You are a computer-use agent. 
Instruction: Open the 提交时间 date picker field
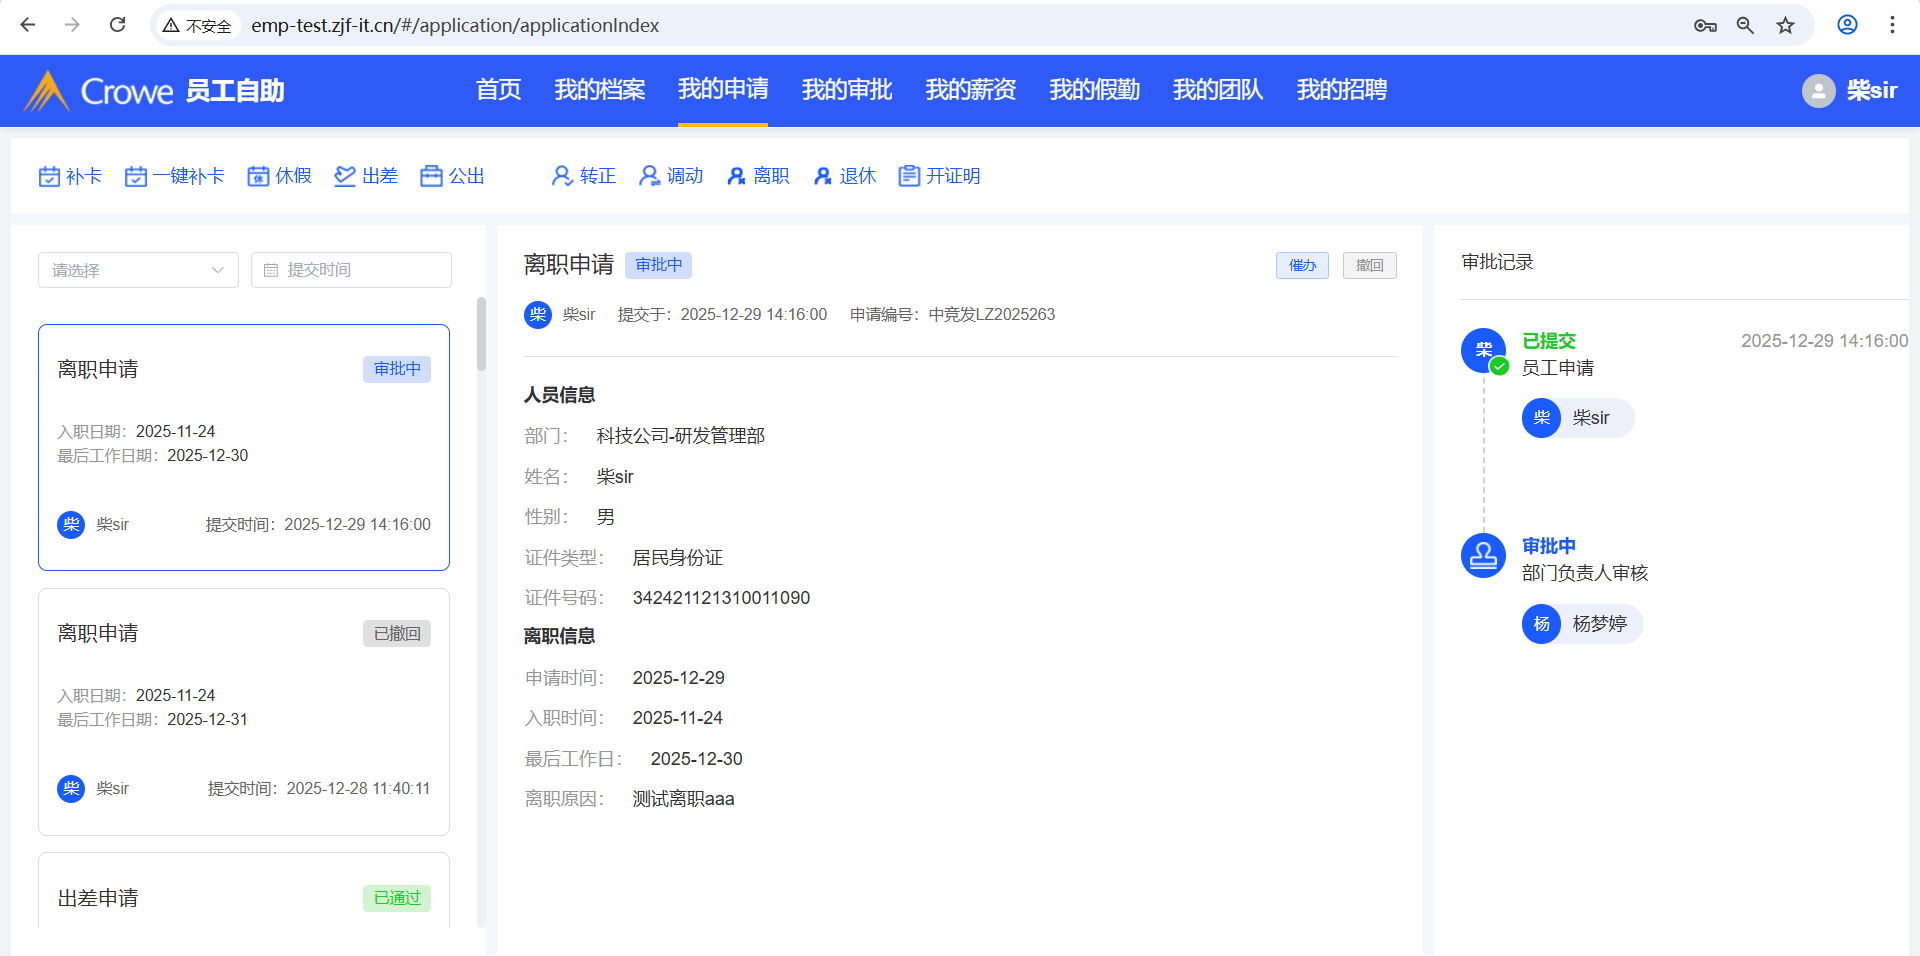click(x=351, y=270)
